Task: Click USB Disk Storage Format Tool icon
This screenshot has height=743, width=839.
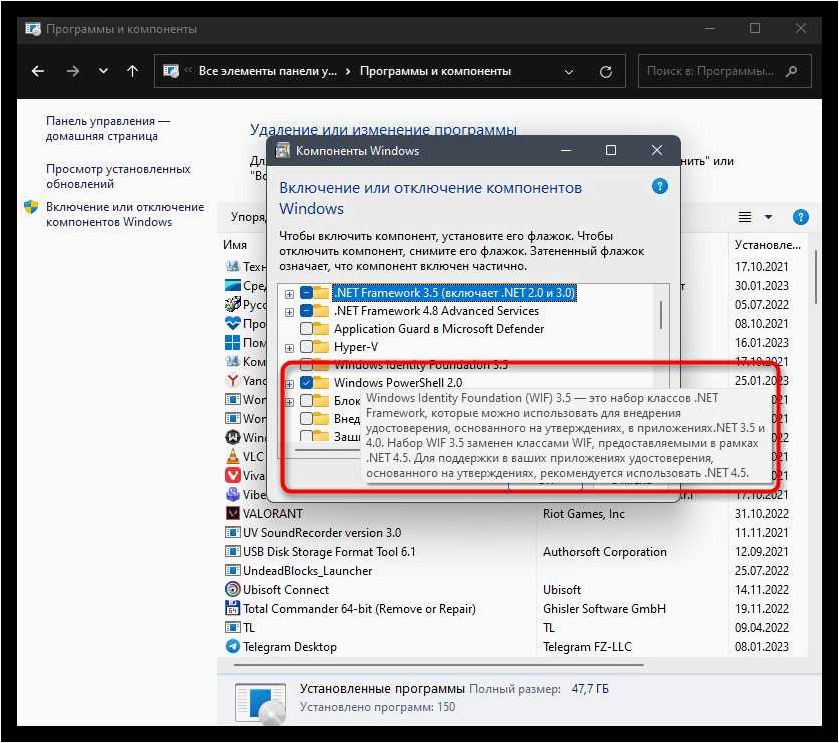Action: (232, 553)
